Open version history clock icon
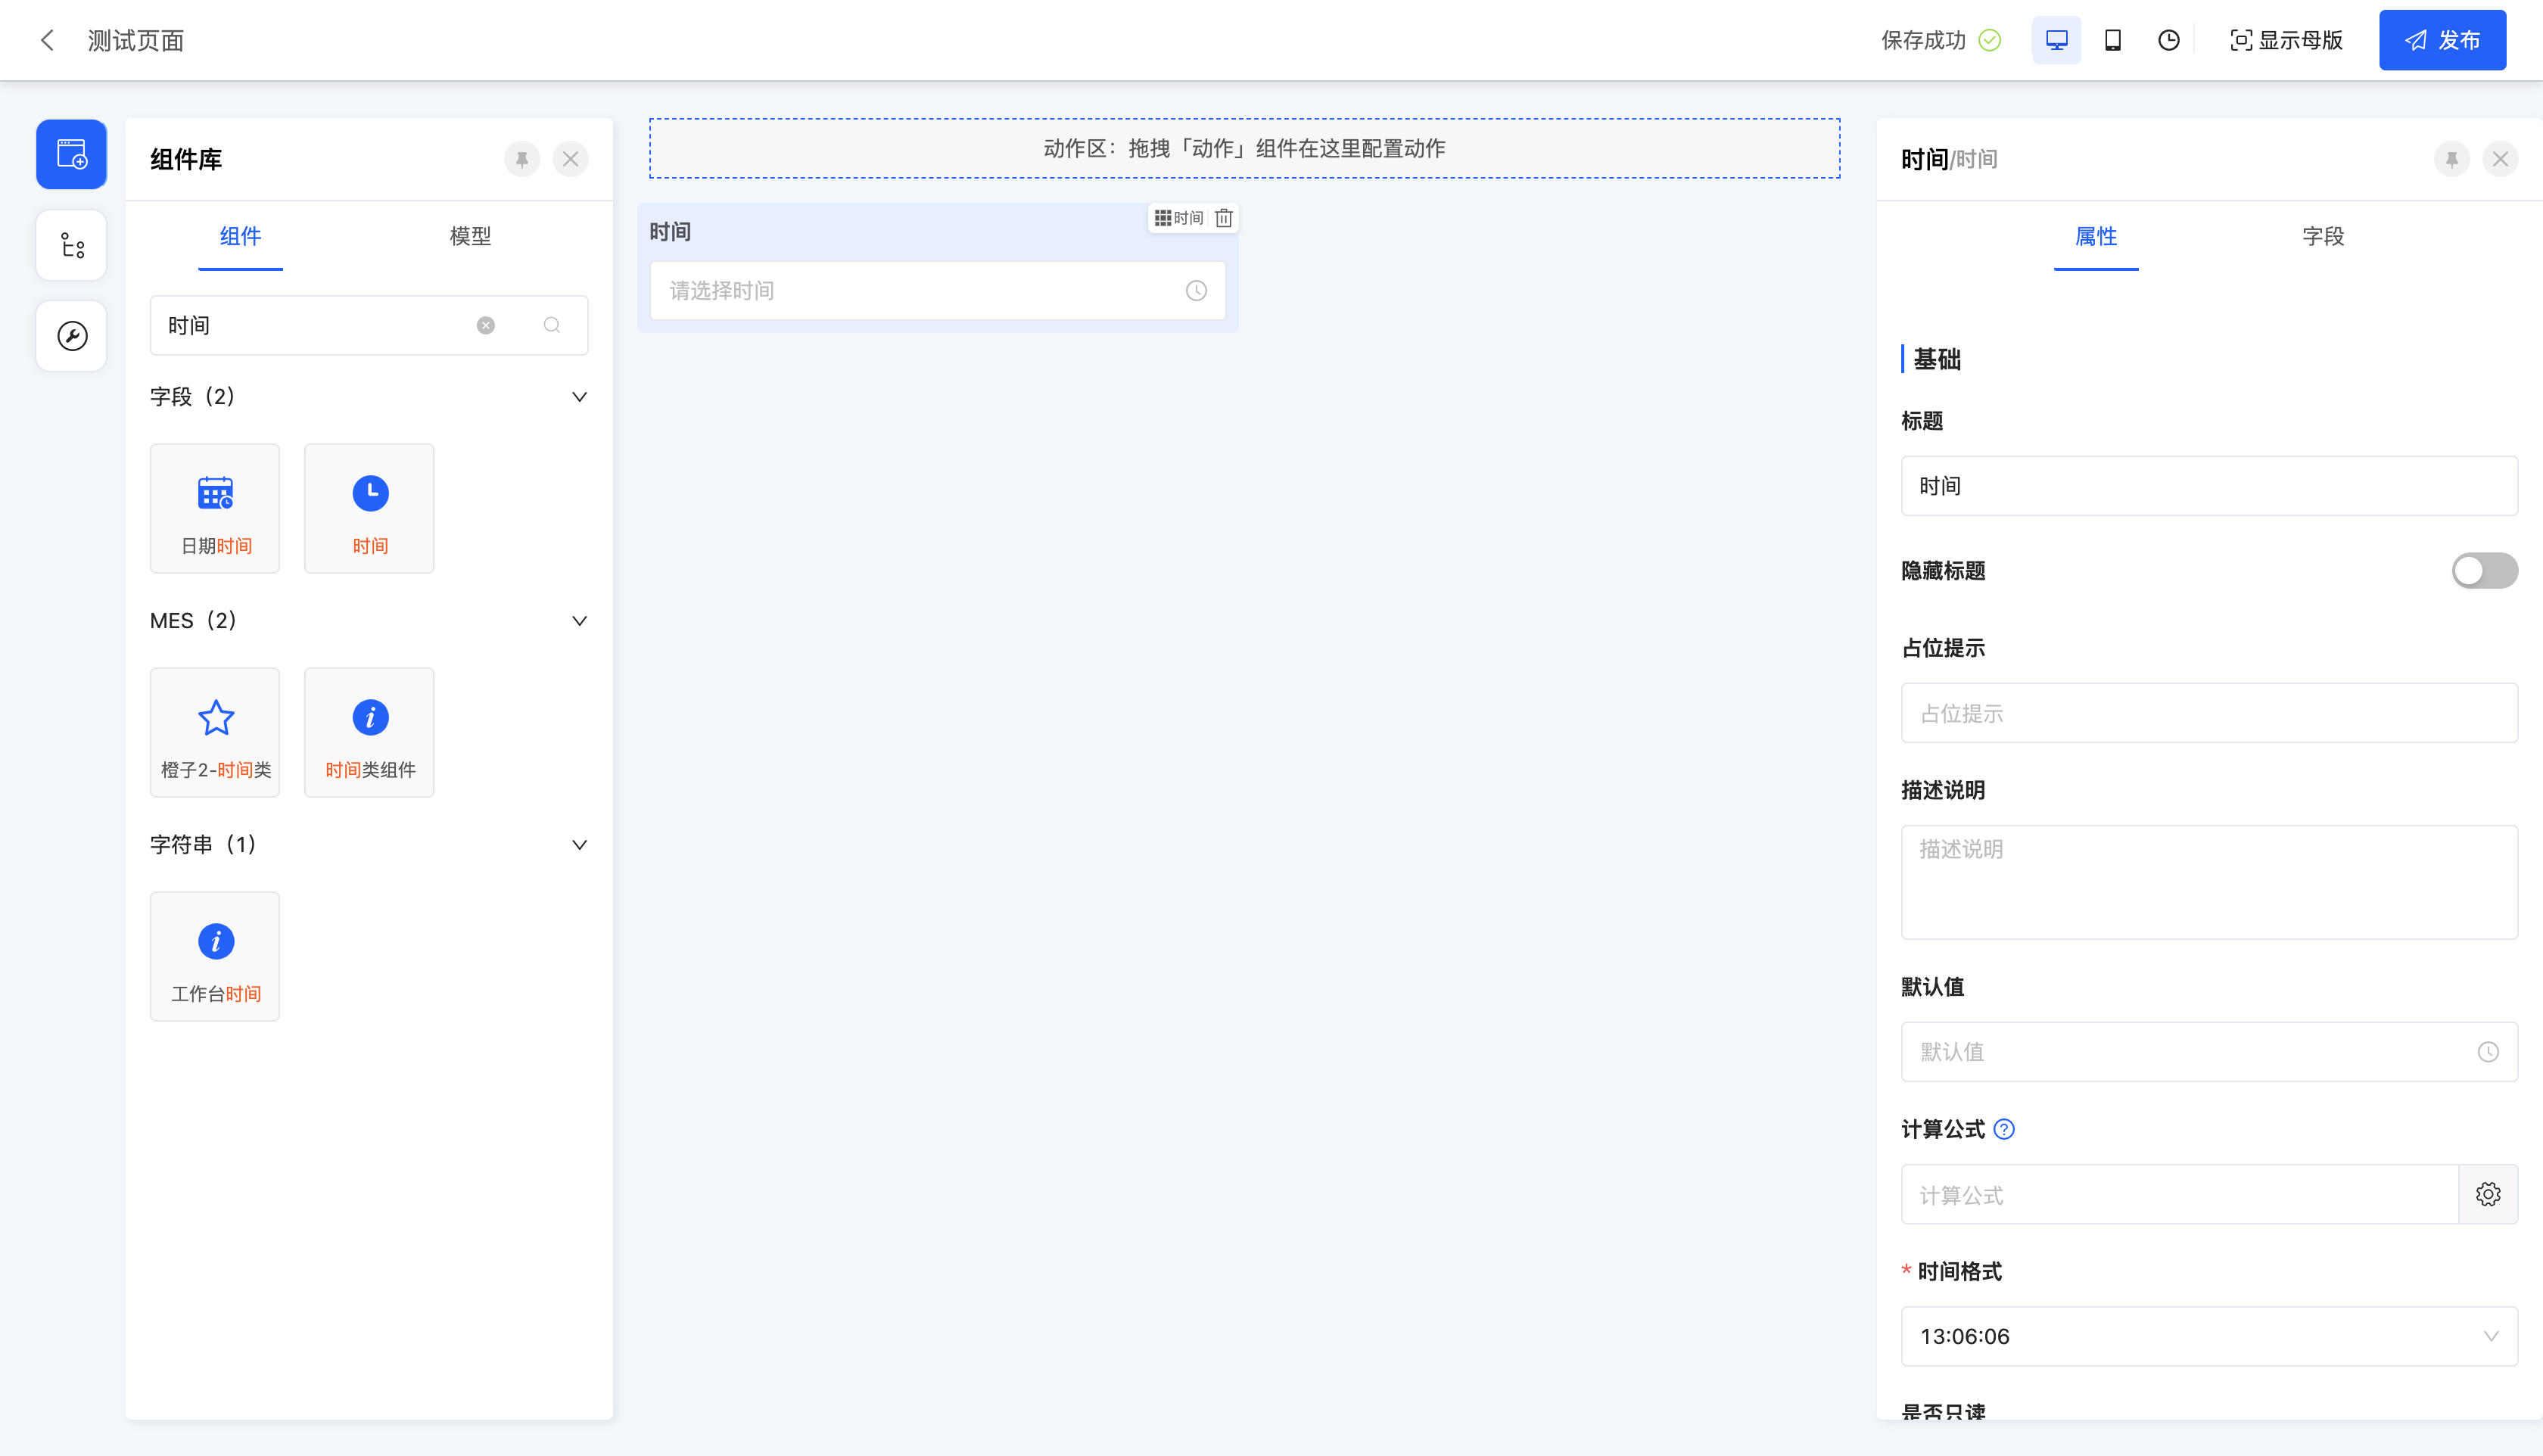The width and height of the screenshot is (2543, 1456). coord(2168,40)
